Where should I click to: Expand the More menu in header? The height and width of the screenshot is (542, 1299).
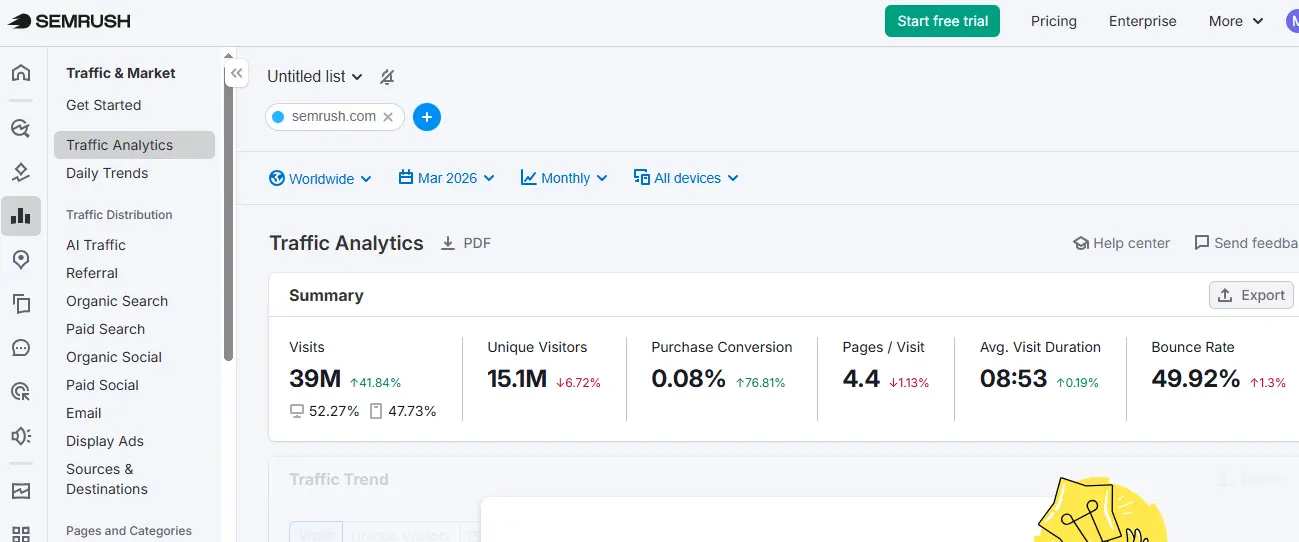point(1236,21)
